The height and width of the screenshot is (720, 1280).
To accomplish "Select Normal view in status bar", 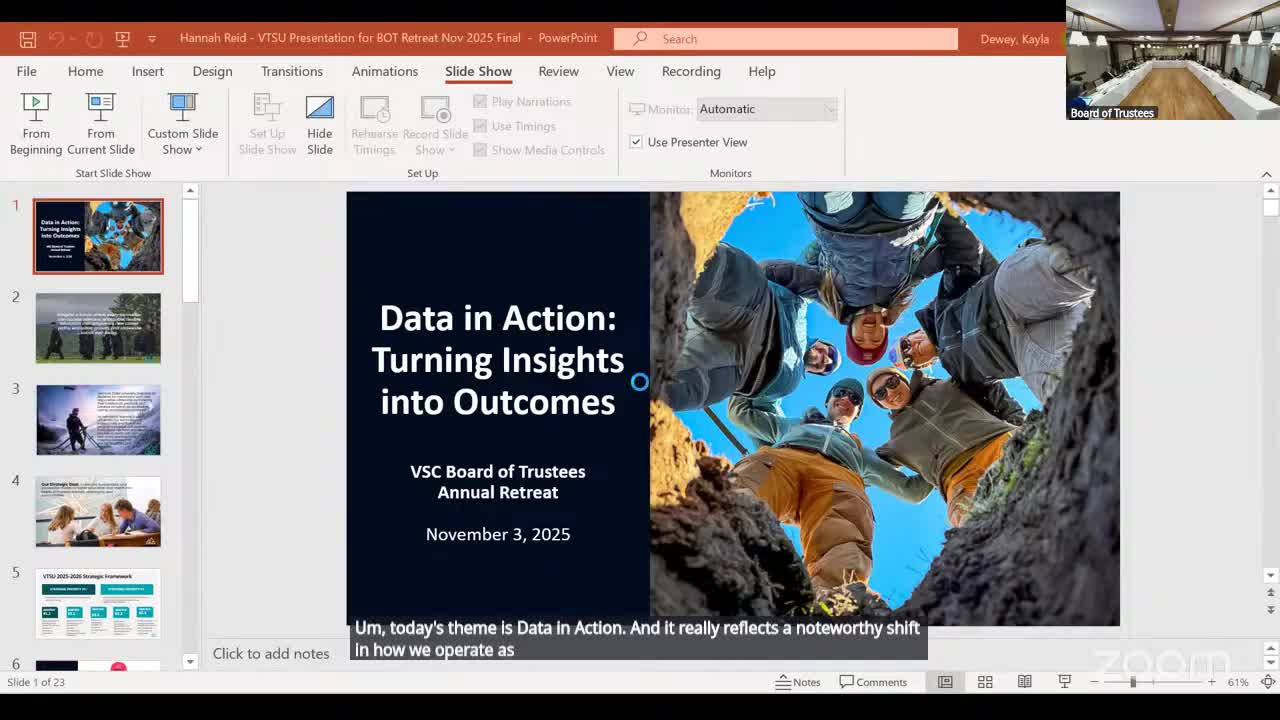I will point(945,682).
